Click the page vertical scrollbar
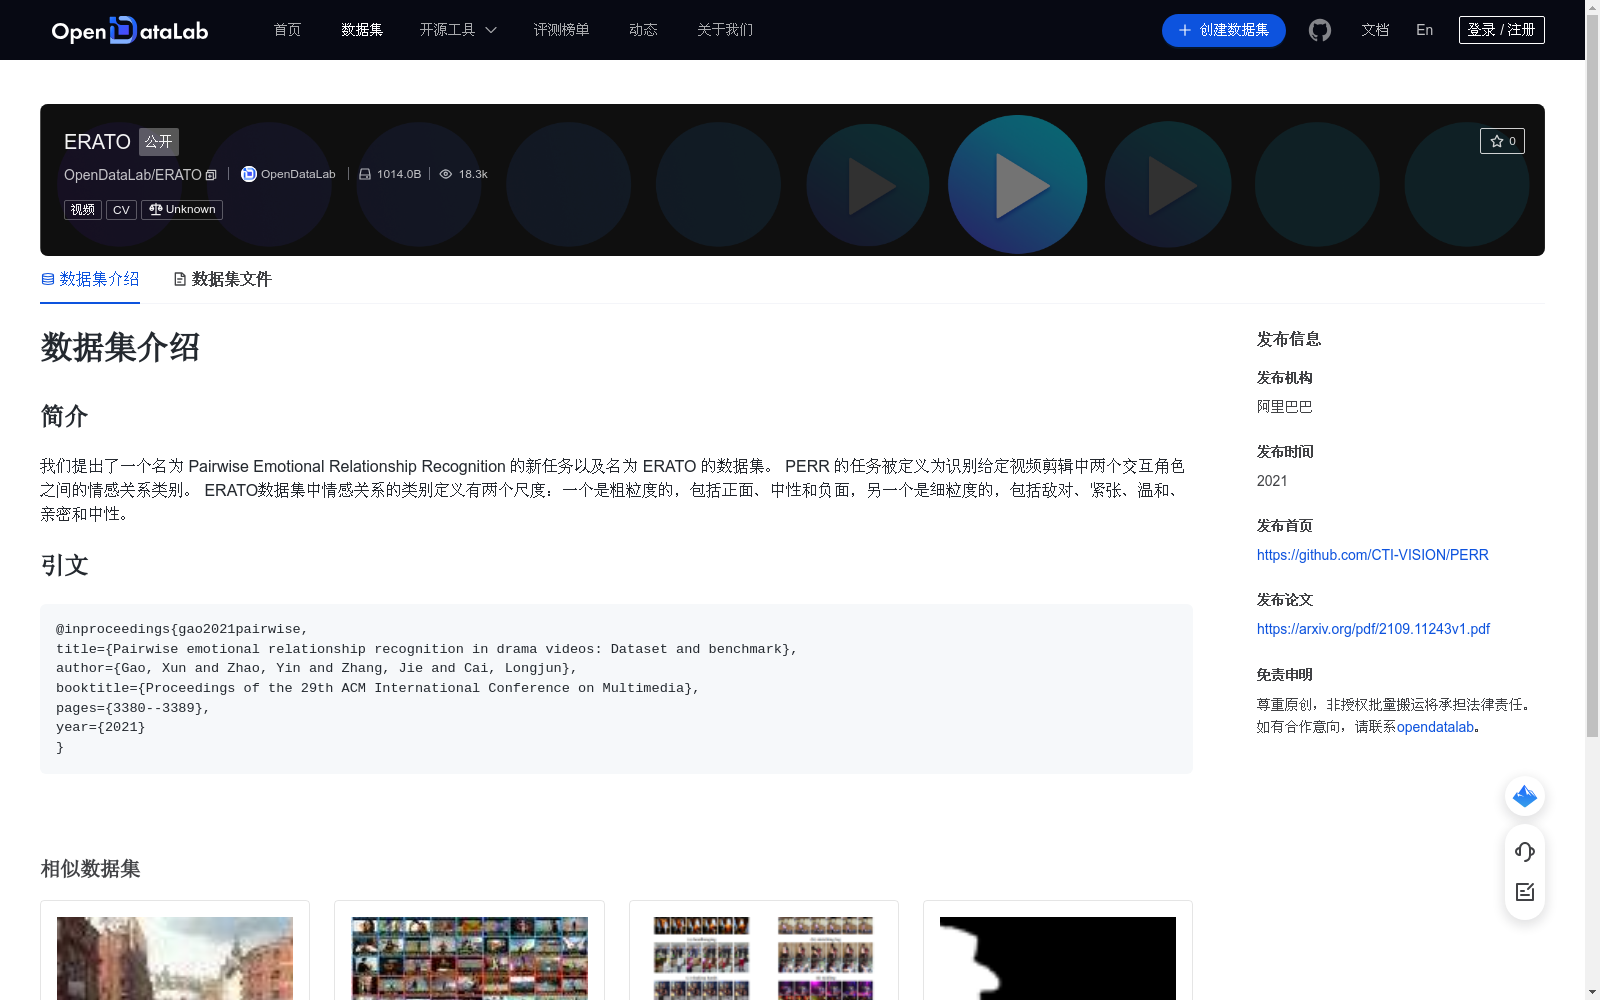Image resolution: width=1600 pixels, height=1000 pixels. point(1592,376)
